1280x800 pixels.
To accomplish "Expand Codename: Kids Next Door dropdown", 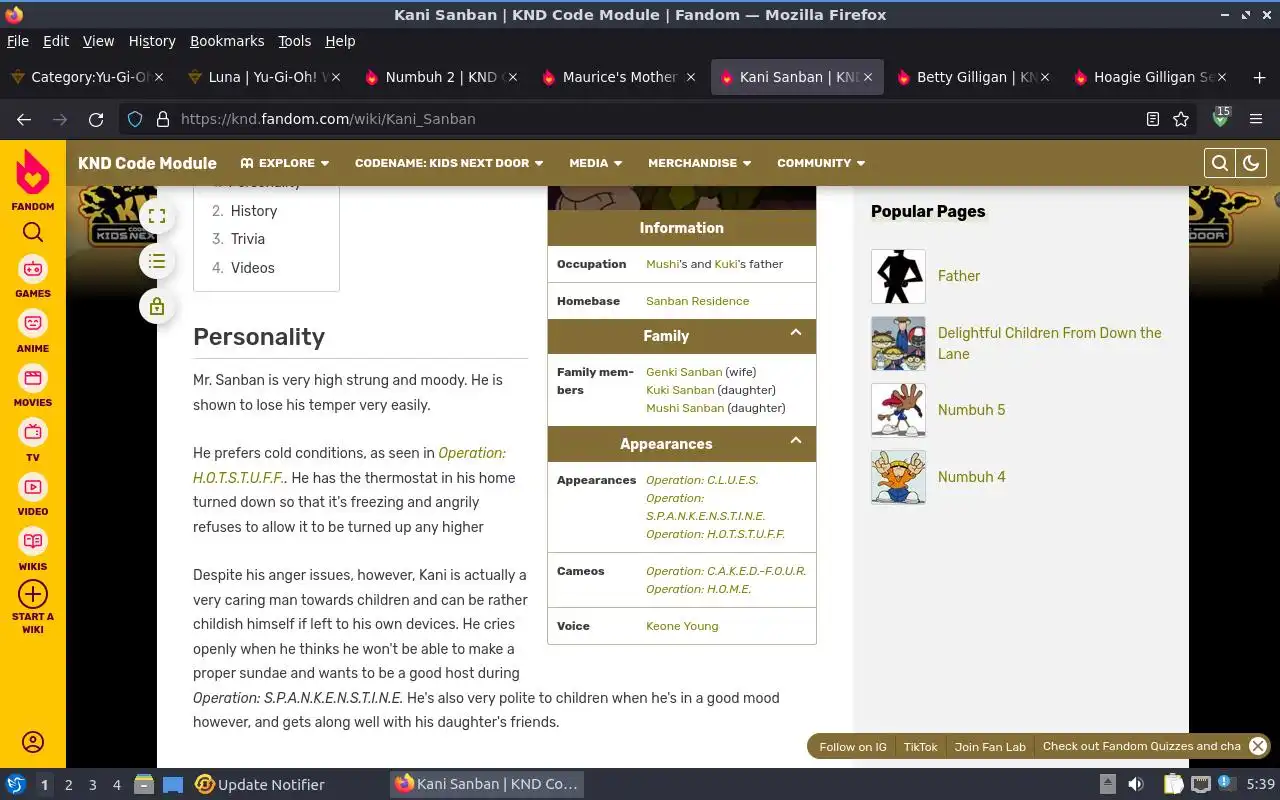I will click(449, 163).
